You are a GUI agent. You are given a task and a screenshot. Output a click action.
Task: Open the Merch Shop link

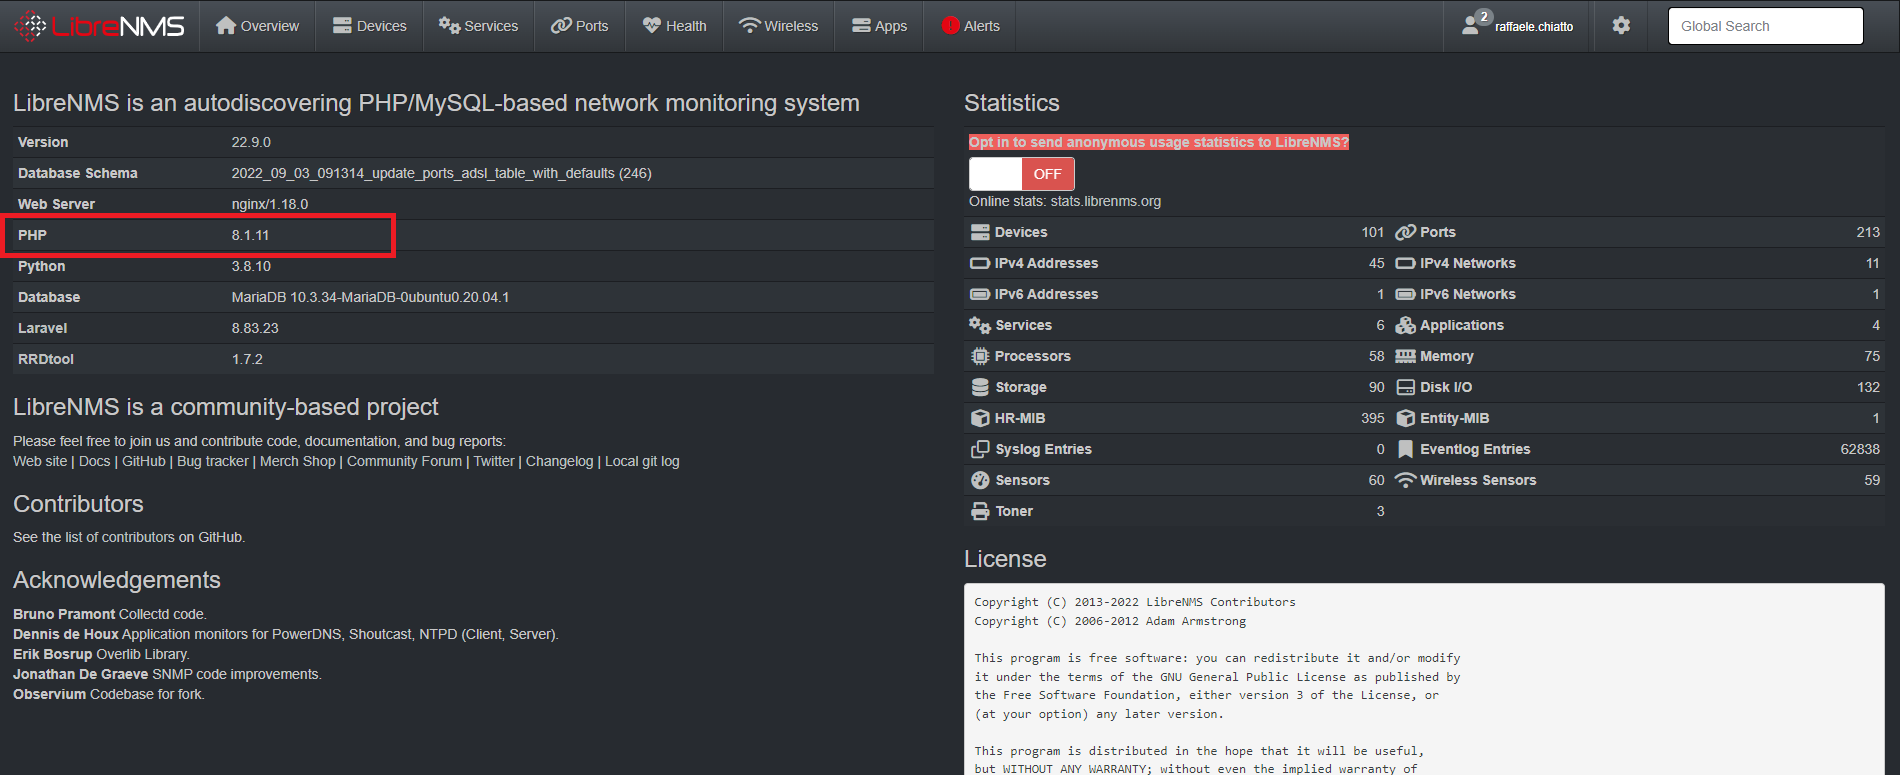point(298,461)
